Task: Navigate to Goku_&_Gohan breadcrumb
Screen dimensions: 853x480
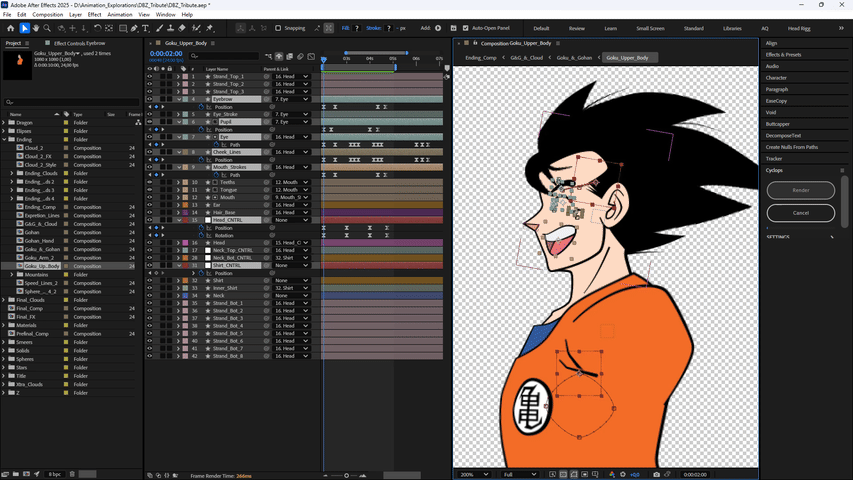Action: (x=574, y=58)
